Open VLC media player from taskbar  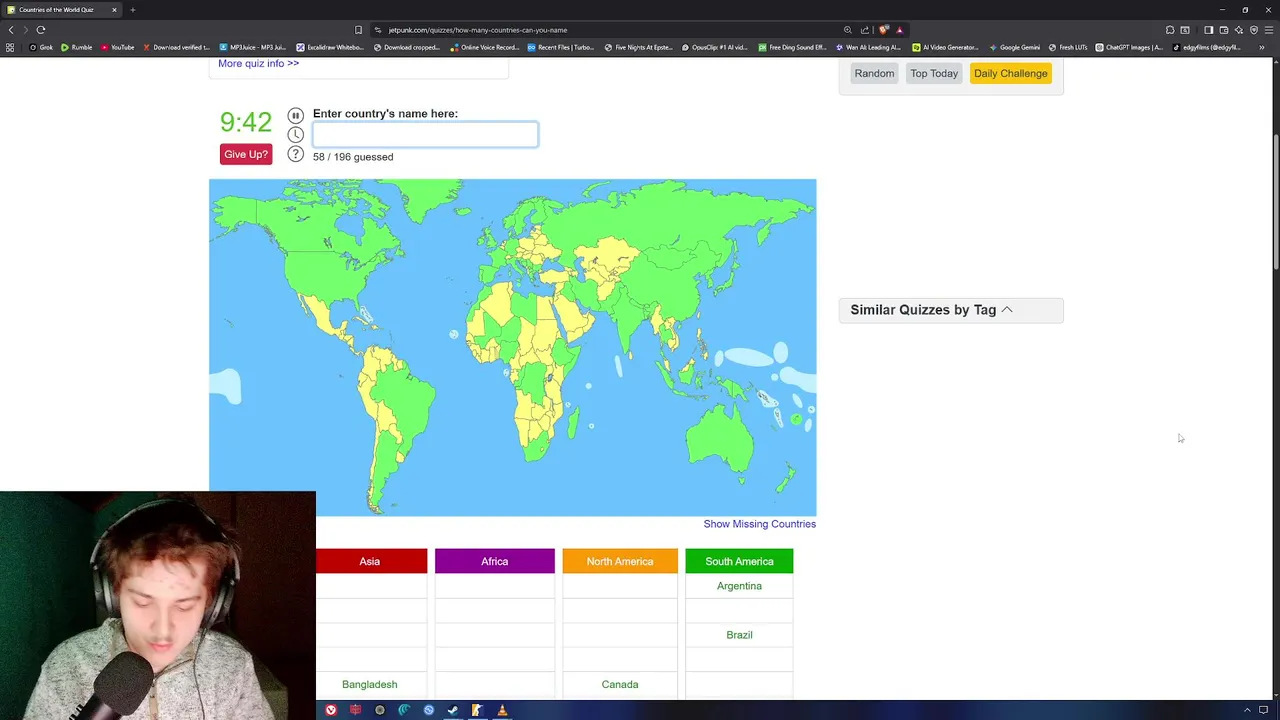pos(502,710)
